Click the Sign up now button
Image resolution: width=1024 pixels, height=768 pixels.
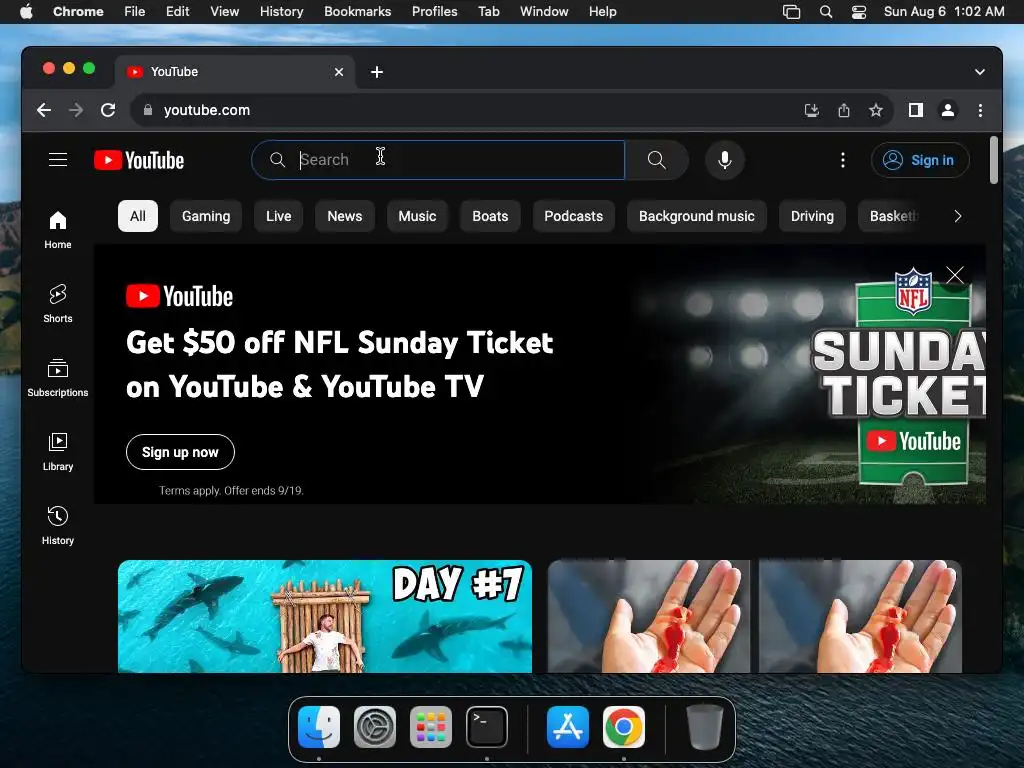[180, 452]
